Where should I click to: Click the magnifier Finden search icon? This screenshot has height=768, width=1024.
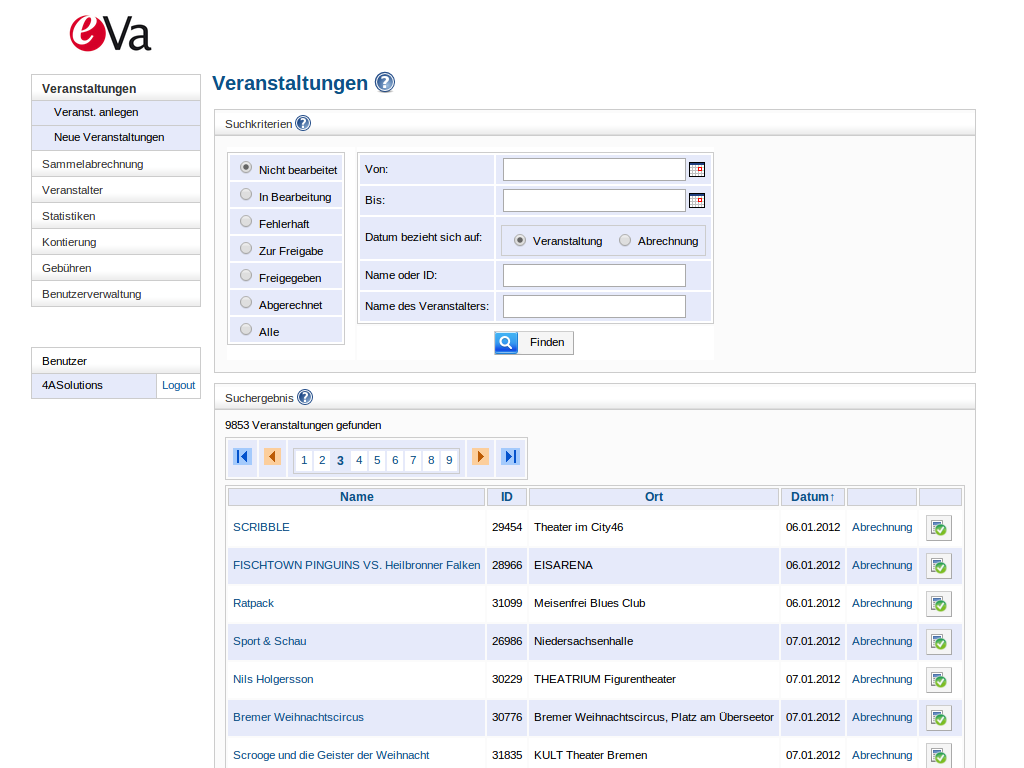(x=506, y=342)
